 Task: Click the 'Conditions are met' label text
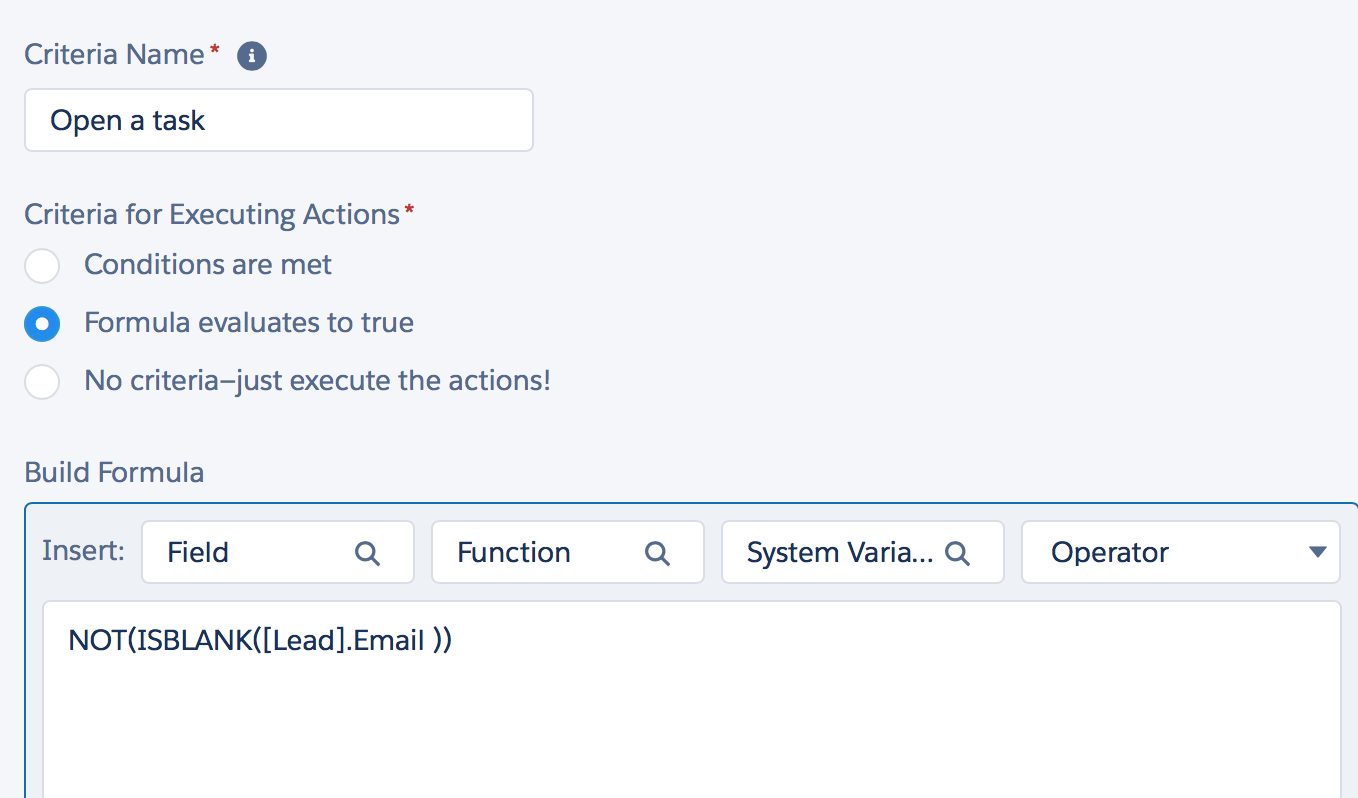coord(208,265)
